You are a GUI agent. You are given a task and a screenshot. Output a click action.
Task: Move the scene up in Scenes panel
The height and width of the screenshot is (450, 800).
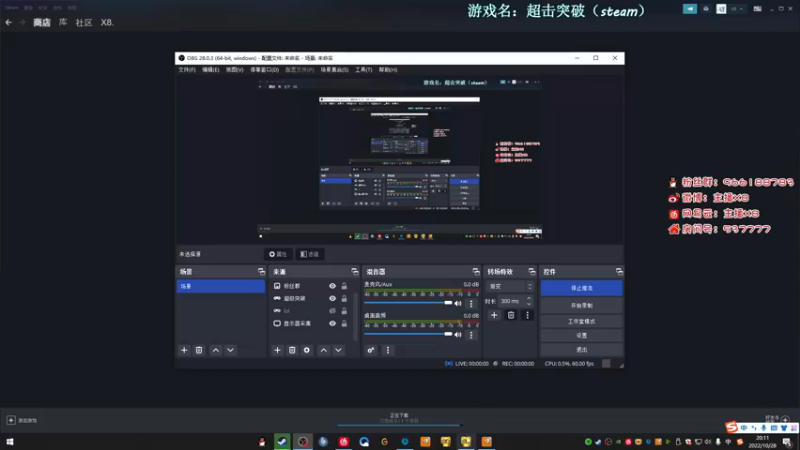[216, 351]
